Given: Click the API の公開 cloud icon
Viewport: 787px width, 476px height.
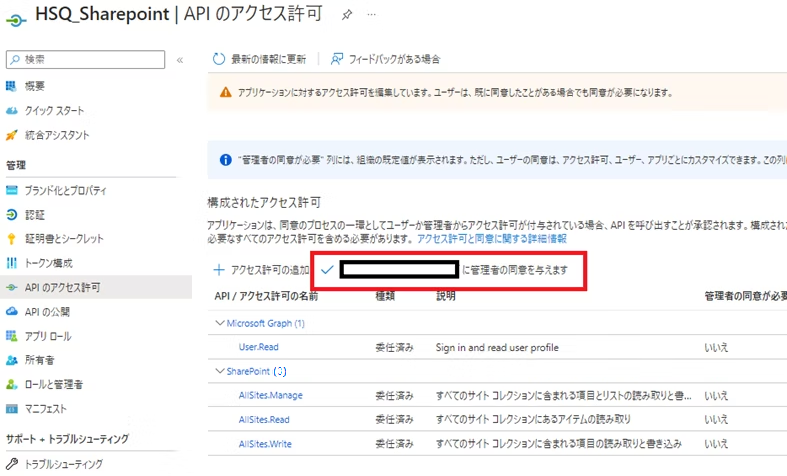Looking at the screenshot, I should click(x=12, y=311).
